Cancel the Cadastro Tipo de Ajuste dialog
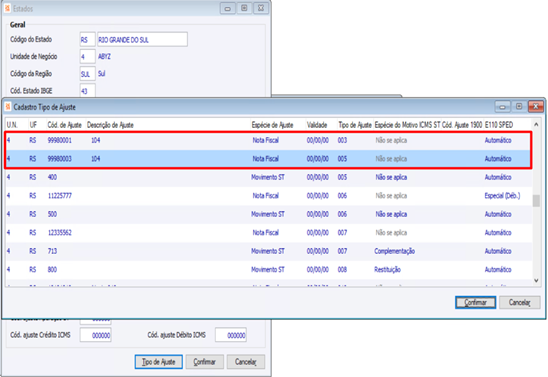The image size is (548, 377). tap(519, 302)
